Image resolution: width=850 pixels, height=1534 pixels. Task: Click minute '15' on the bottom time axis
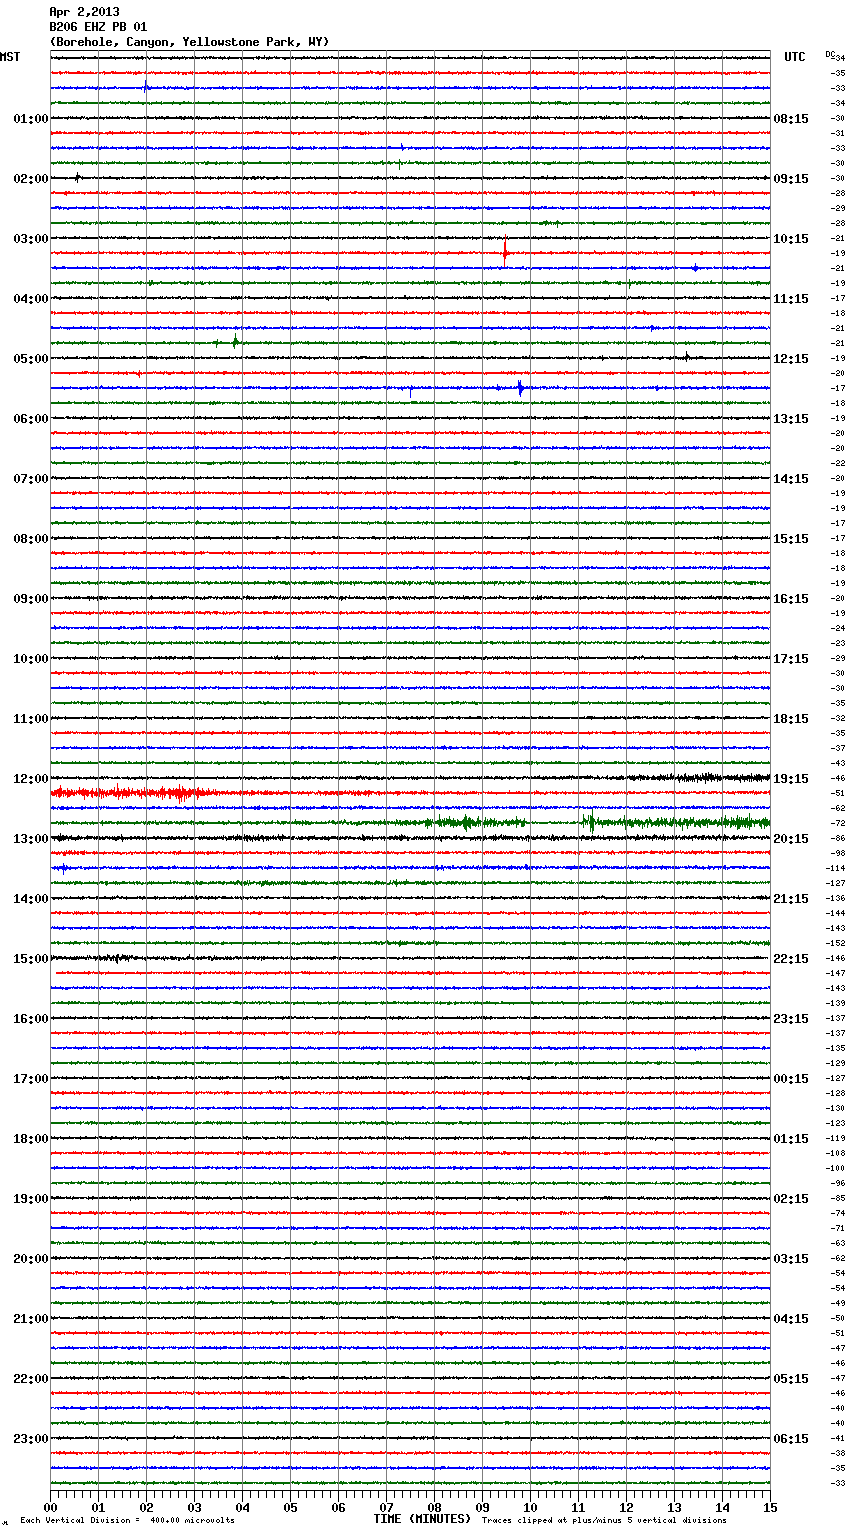click(x=770, y=1507)
